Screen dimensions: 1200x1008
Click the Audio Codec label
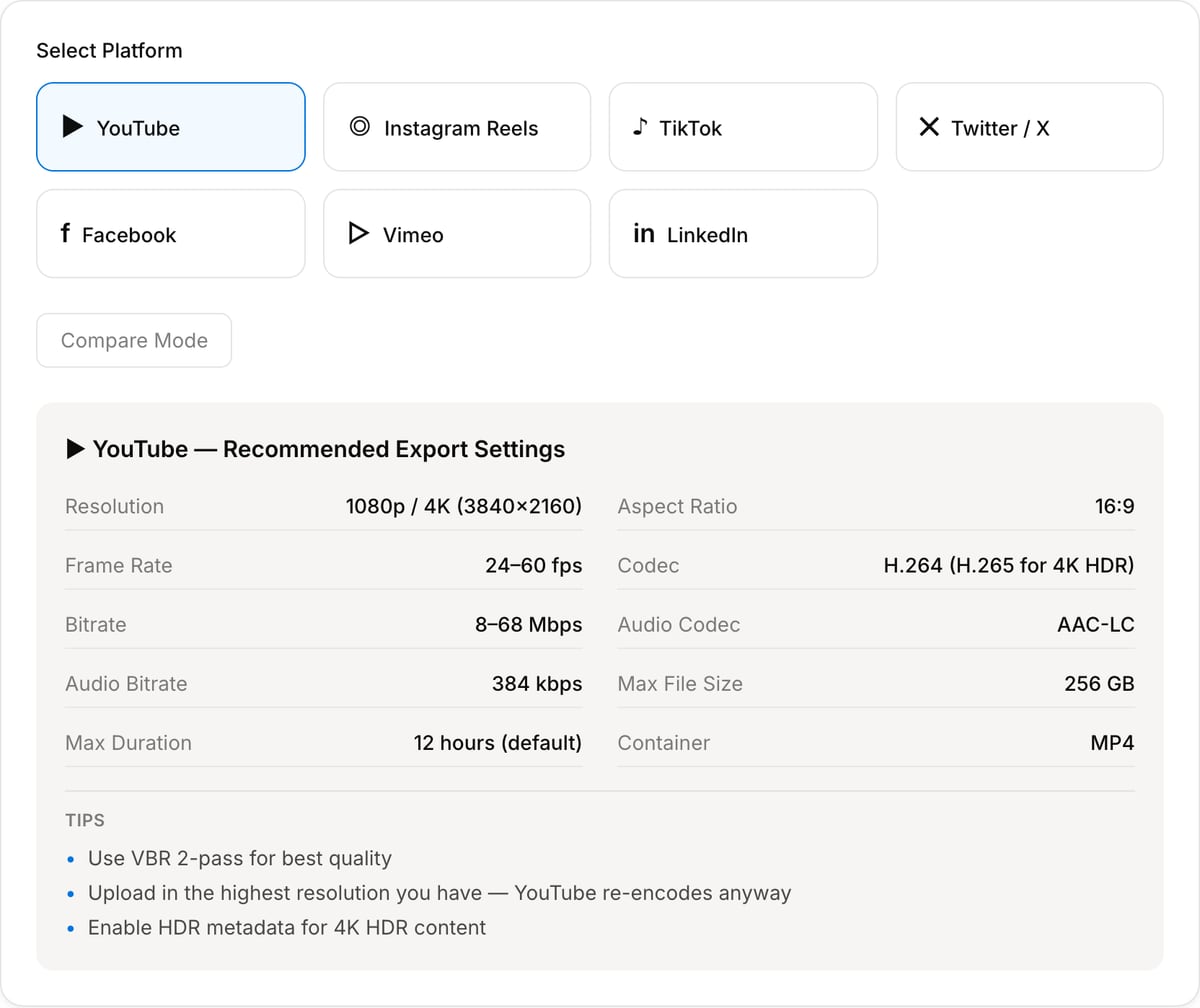pyautogui.click(x=679, y=624)
